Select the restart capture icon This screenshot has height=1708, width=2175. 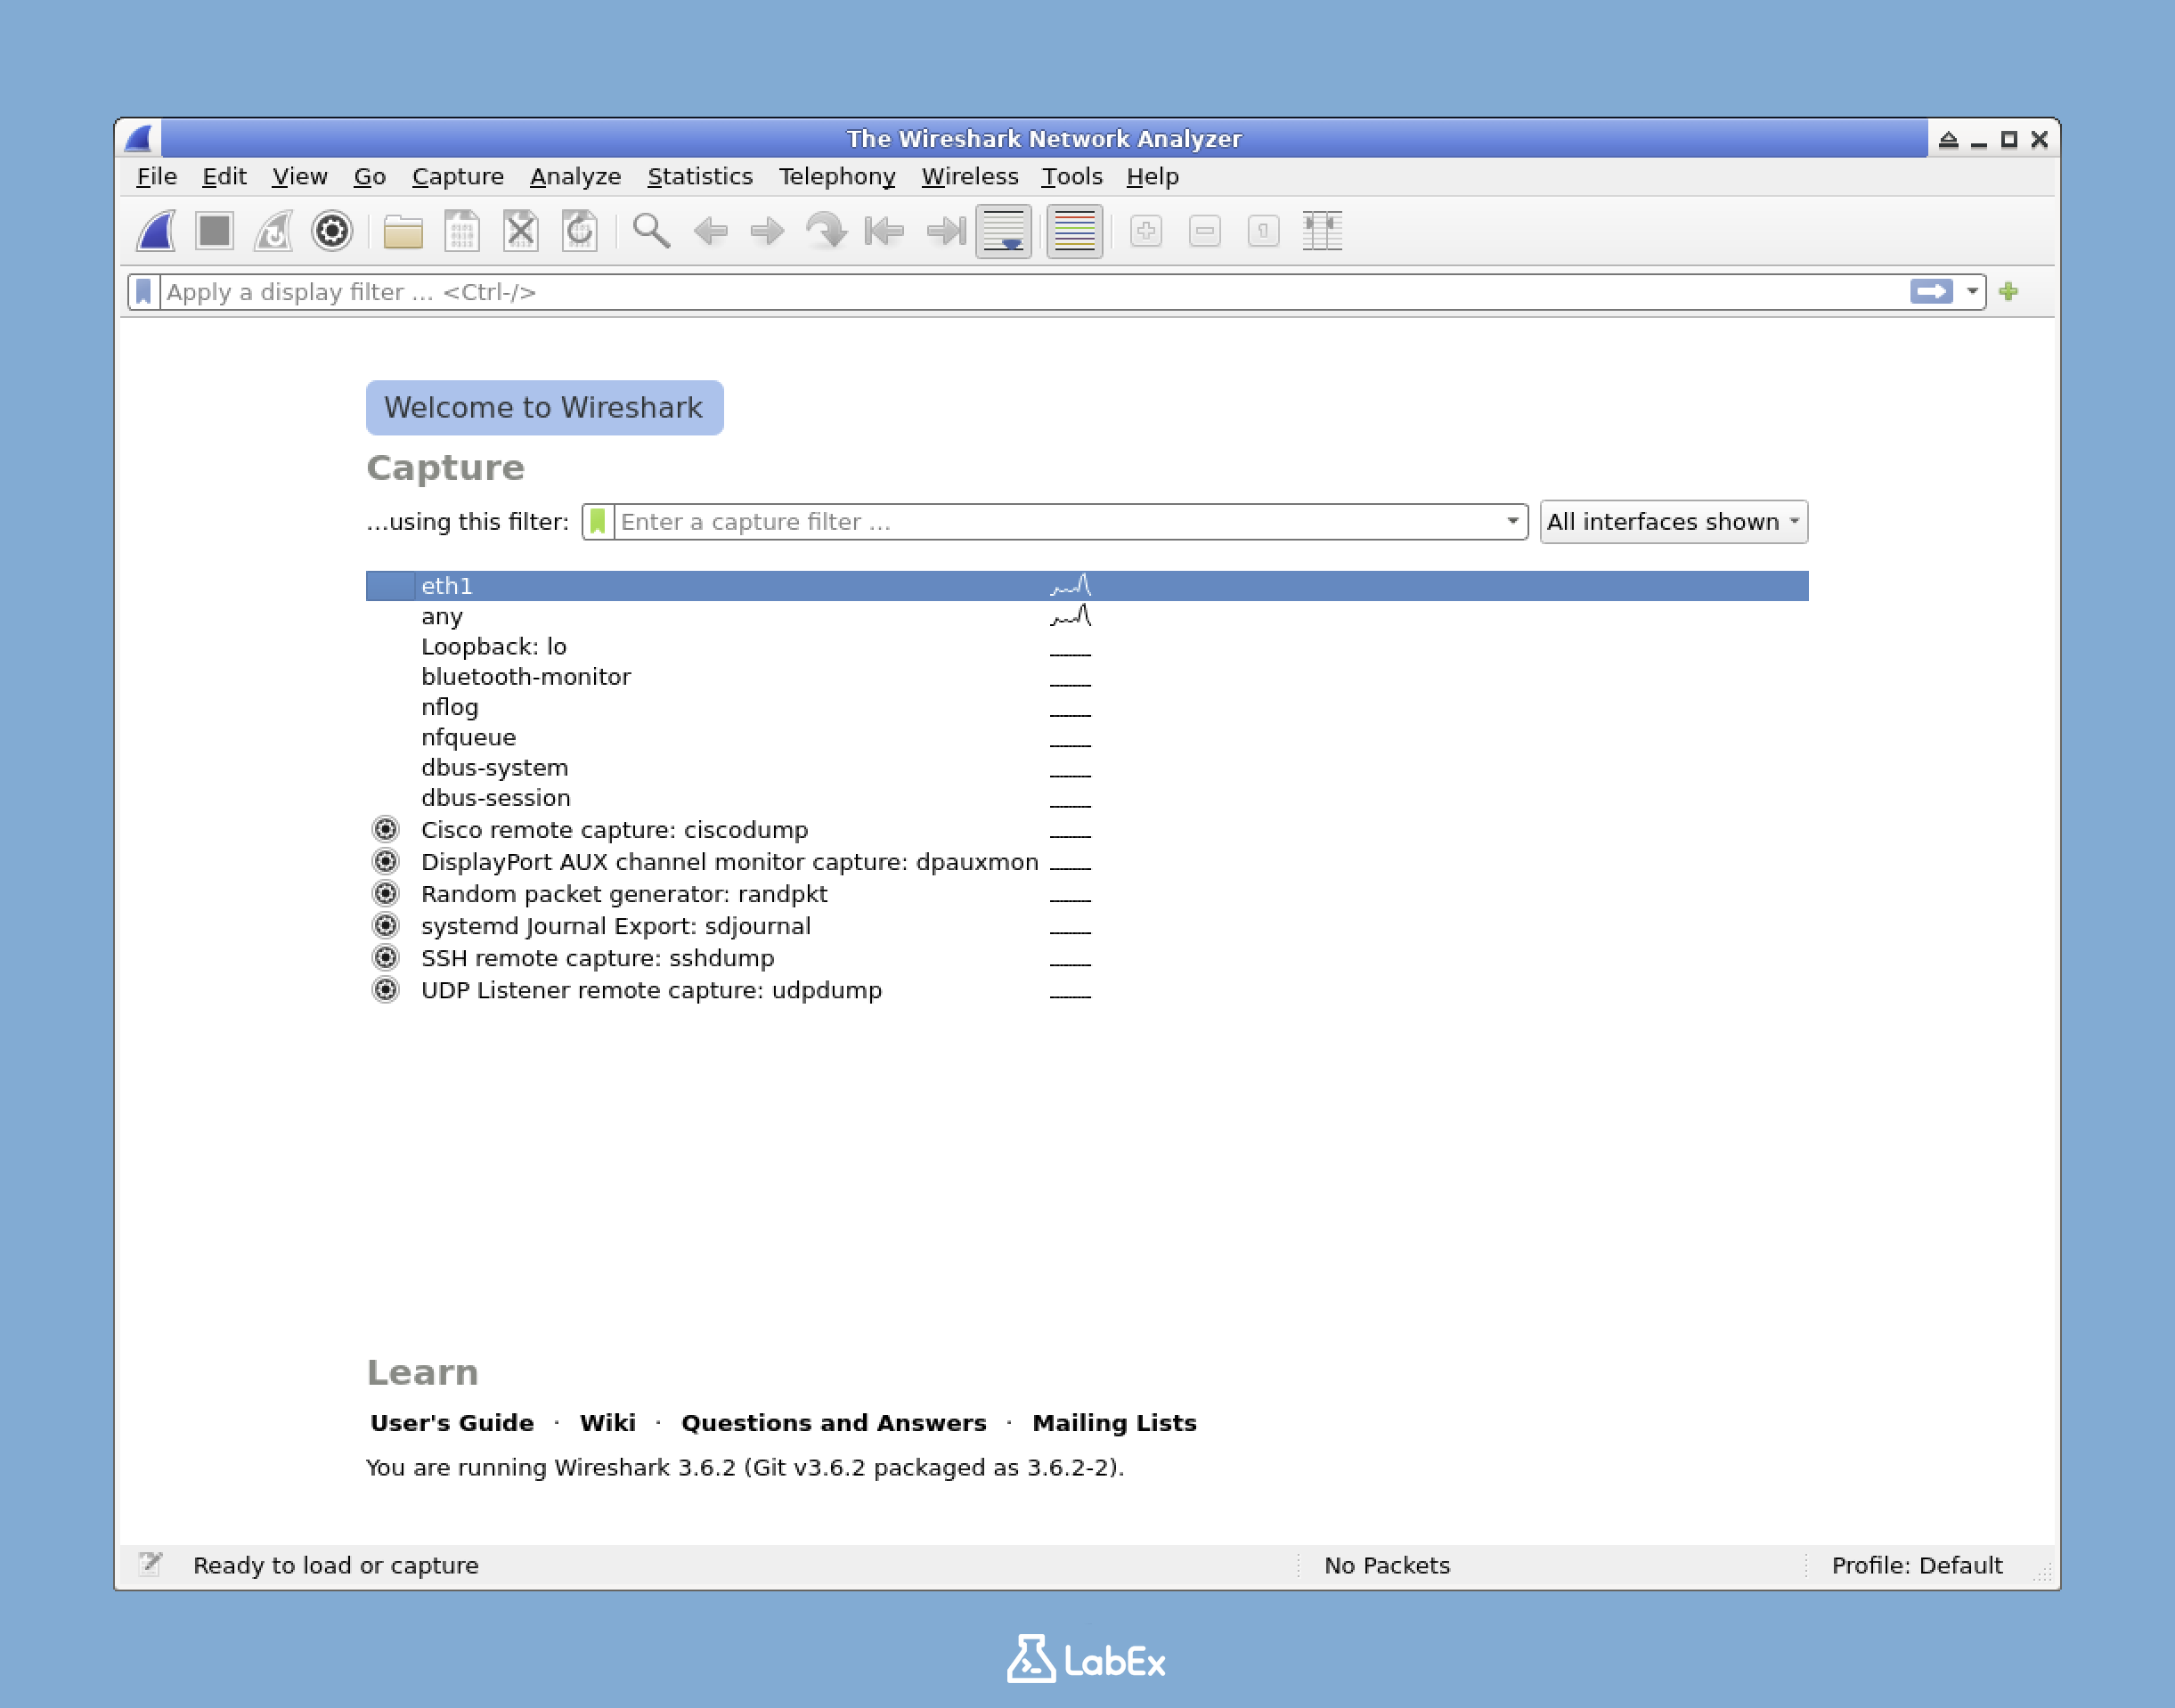[273, 230]
